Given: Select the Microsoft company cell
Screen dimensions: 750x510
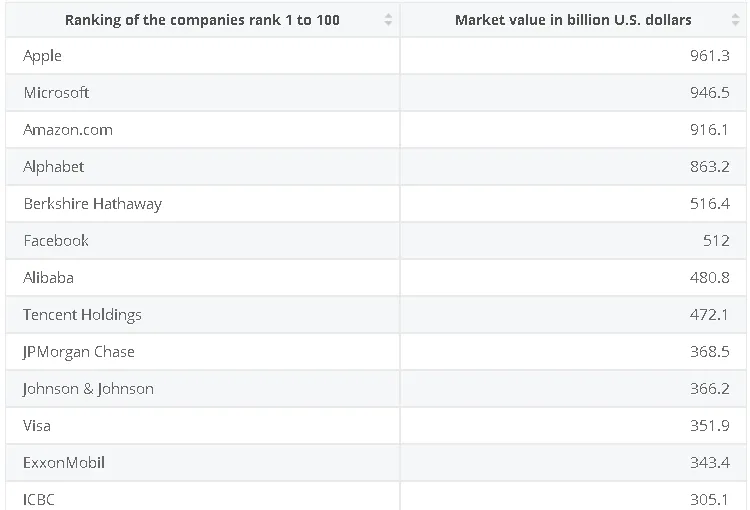Looking at the screenshot, I should pos(57,93).
